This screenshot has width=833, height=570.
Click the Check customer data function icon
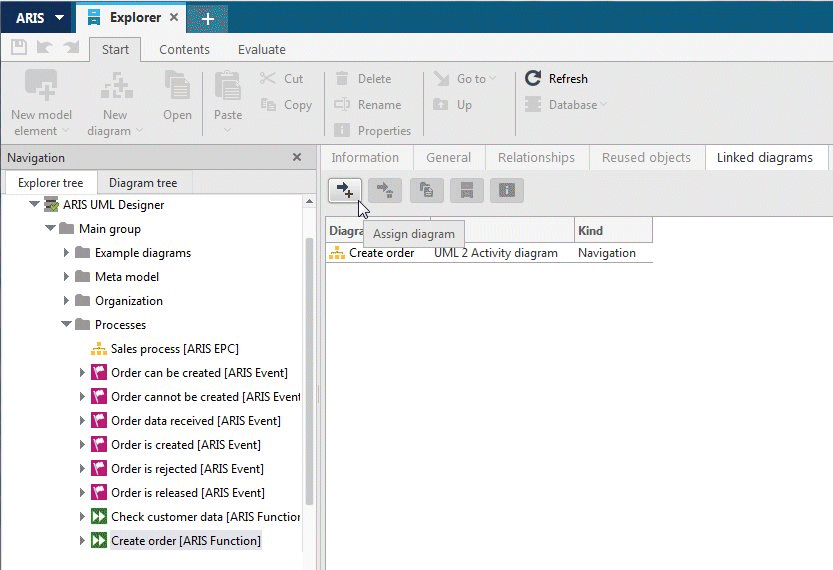[x=99, y=516]
